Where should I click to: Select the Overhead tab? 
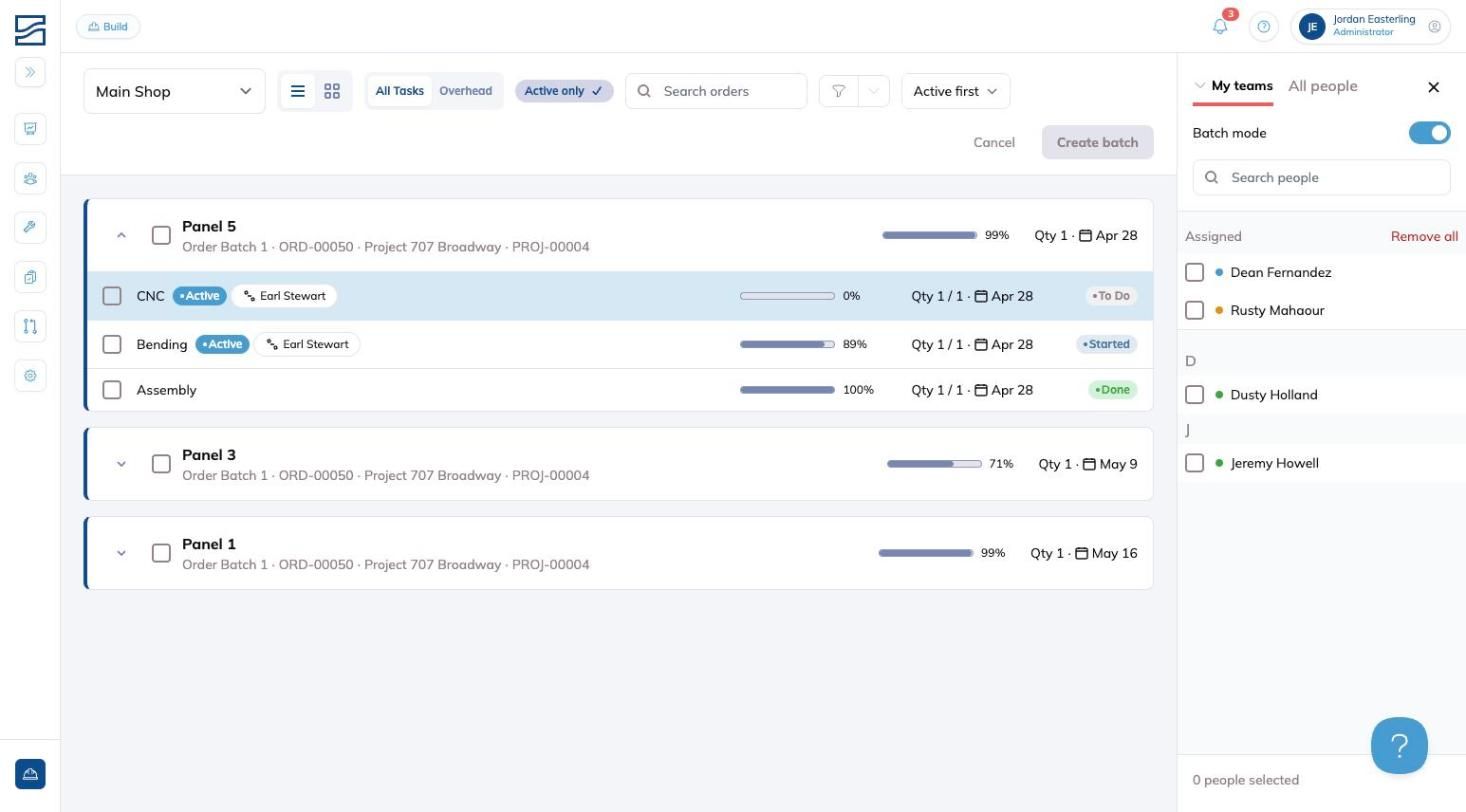[465, 91]
